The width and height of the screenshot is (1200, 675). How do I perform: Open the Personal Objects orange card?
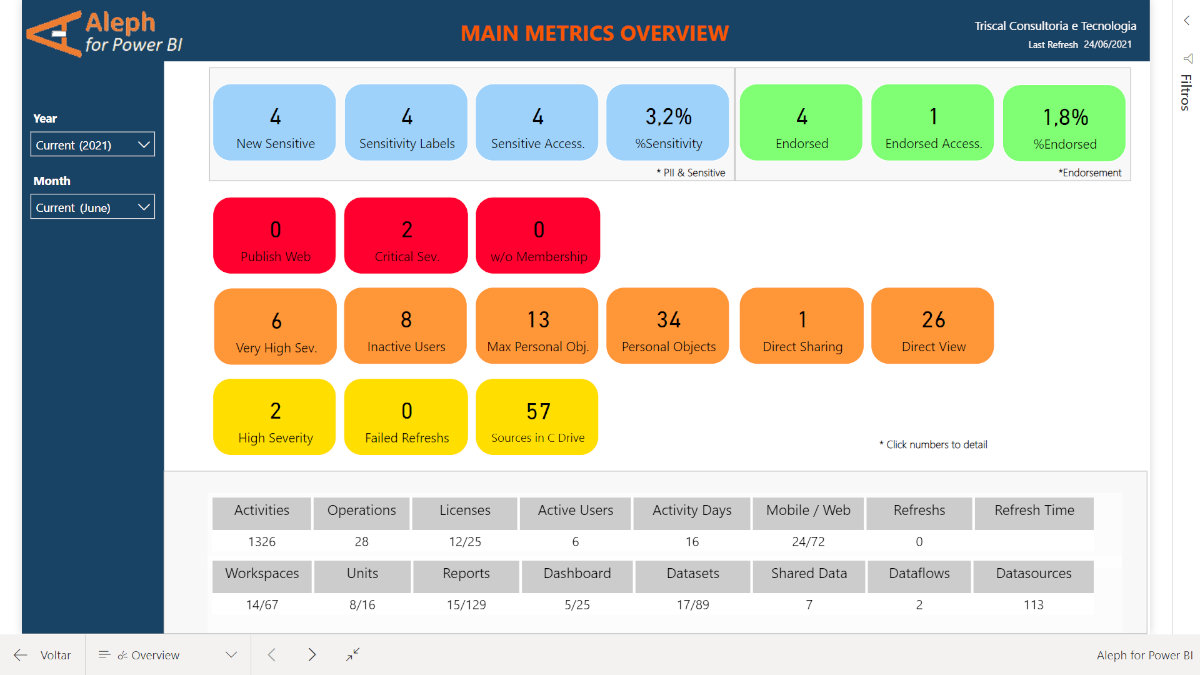(x=668, y=325)
